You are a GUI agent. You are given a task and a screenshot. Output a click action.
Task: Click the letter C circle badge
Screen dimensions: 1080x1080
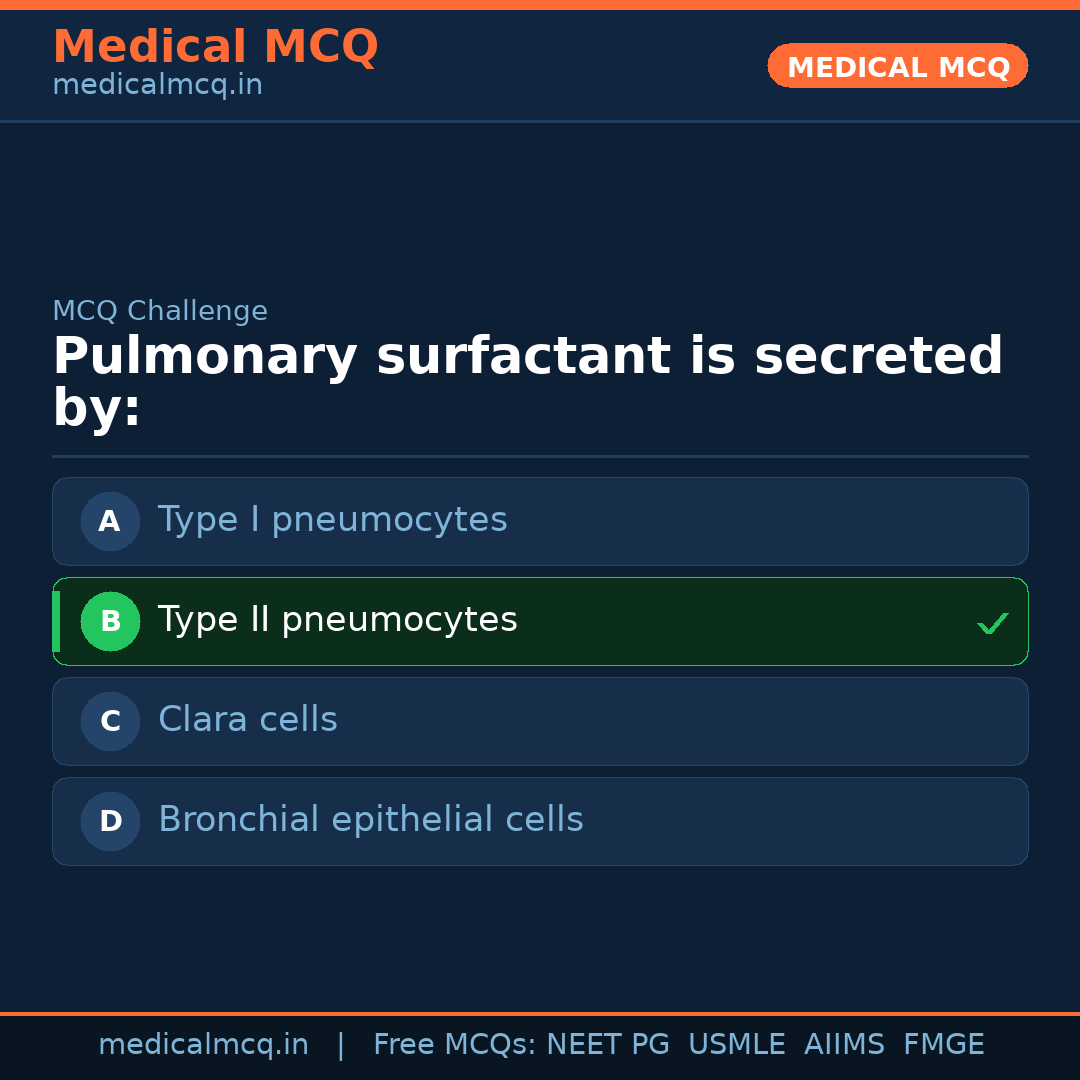[x=110, y=721]
